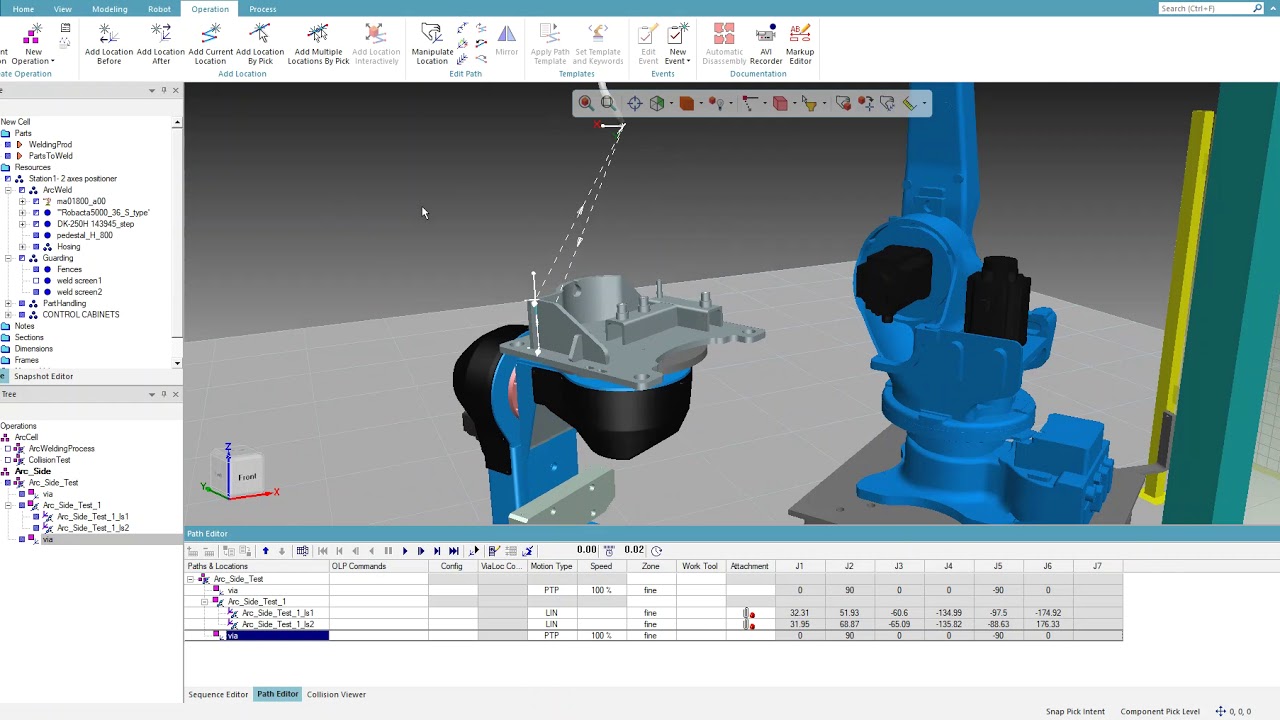The width and height of the screenshot is (1280, 720).
Task: Switch to the Sequence Editor tab
Action: 218,694
